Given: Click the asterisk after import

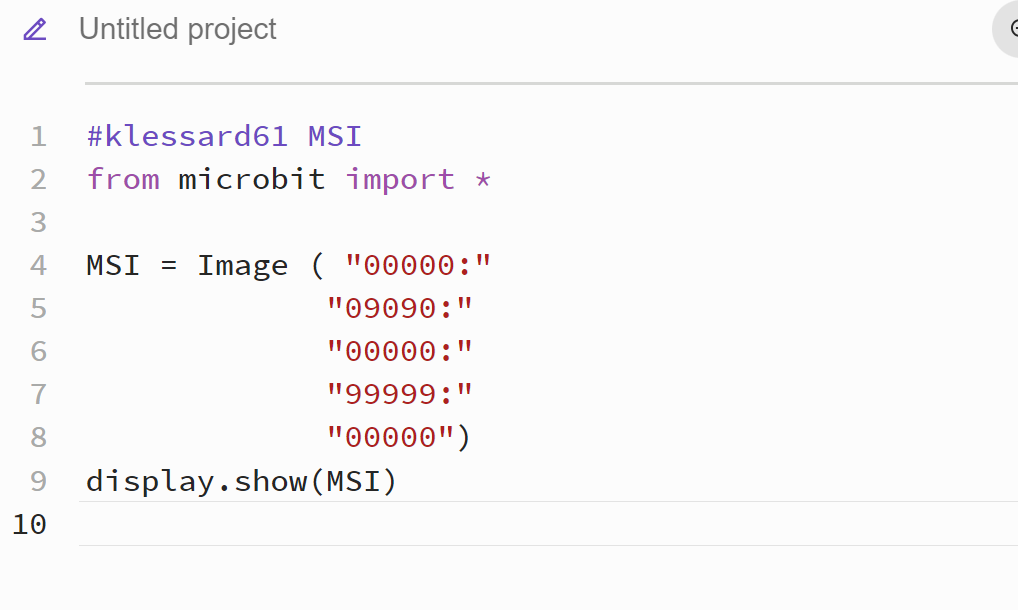Looking at the screenshot, I should click(x=482, y=179).
